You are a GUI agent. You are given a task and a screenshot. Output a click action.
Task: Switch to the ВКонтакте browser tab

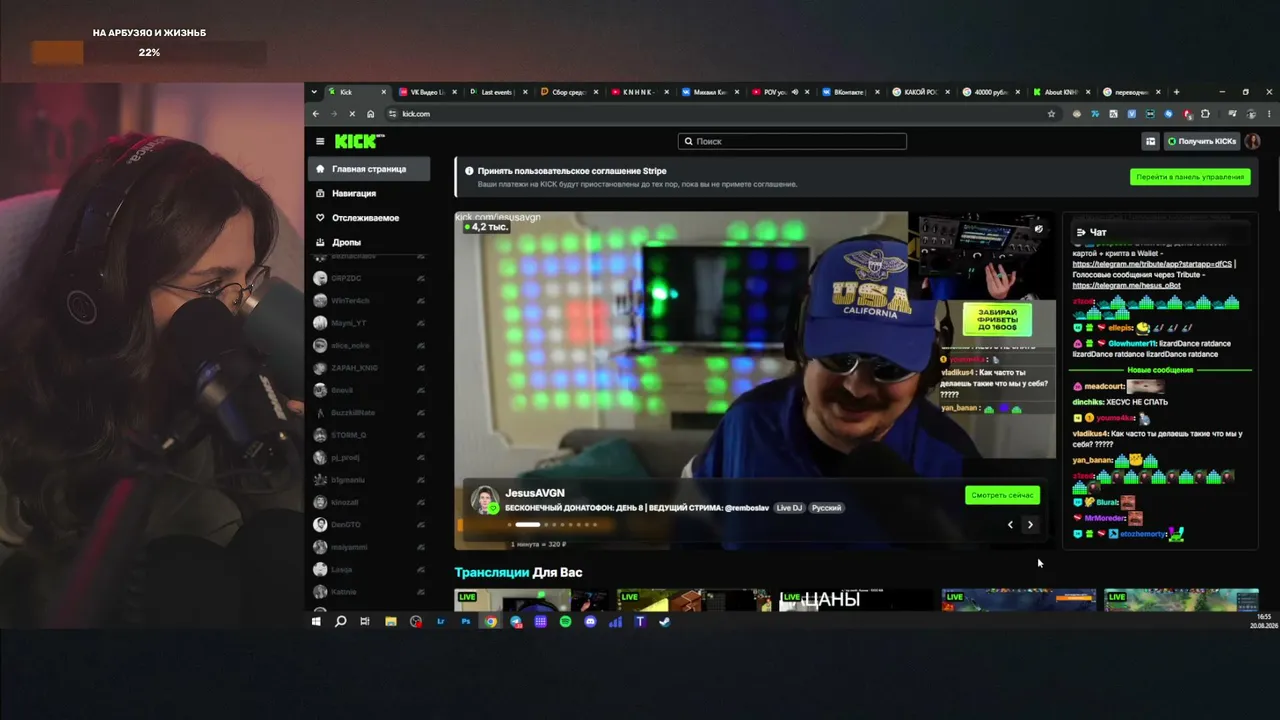853,92
